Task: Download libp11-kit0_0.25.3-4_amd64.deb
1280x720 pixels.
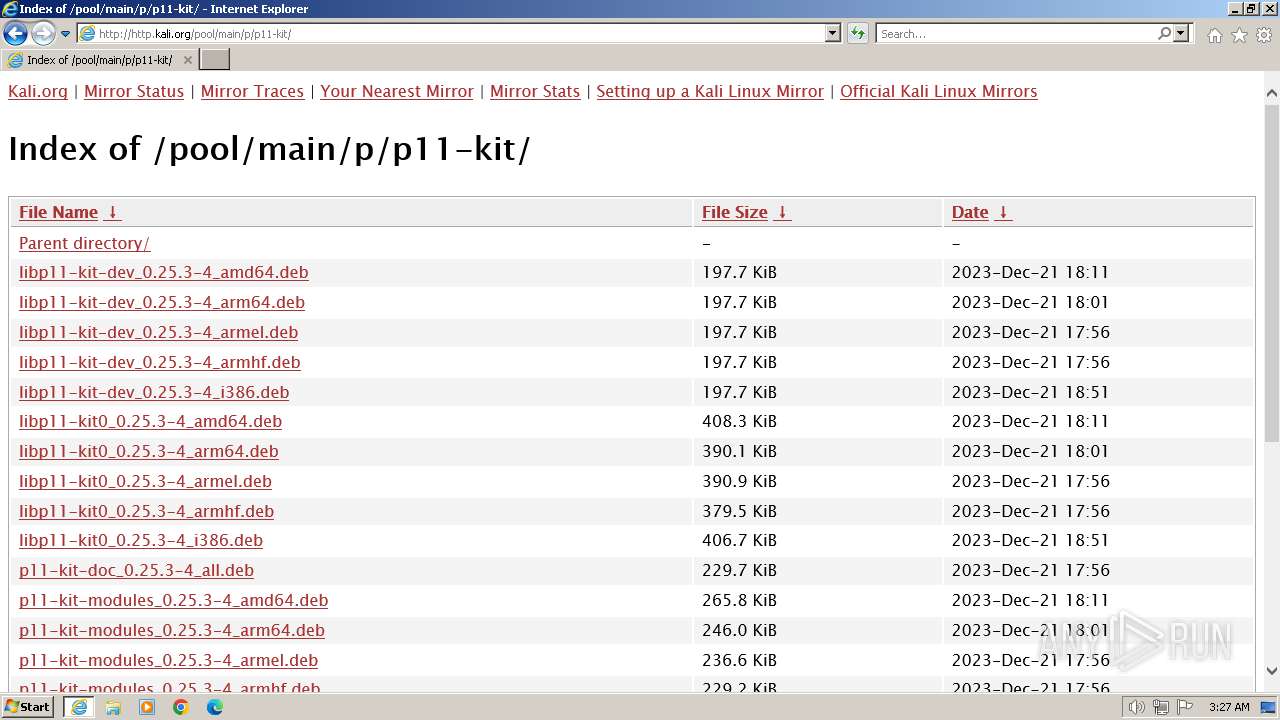Action: coord(150,421)
